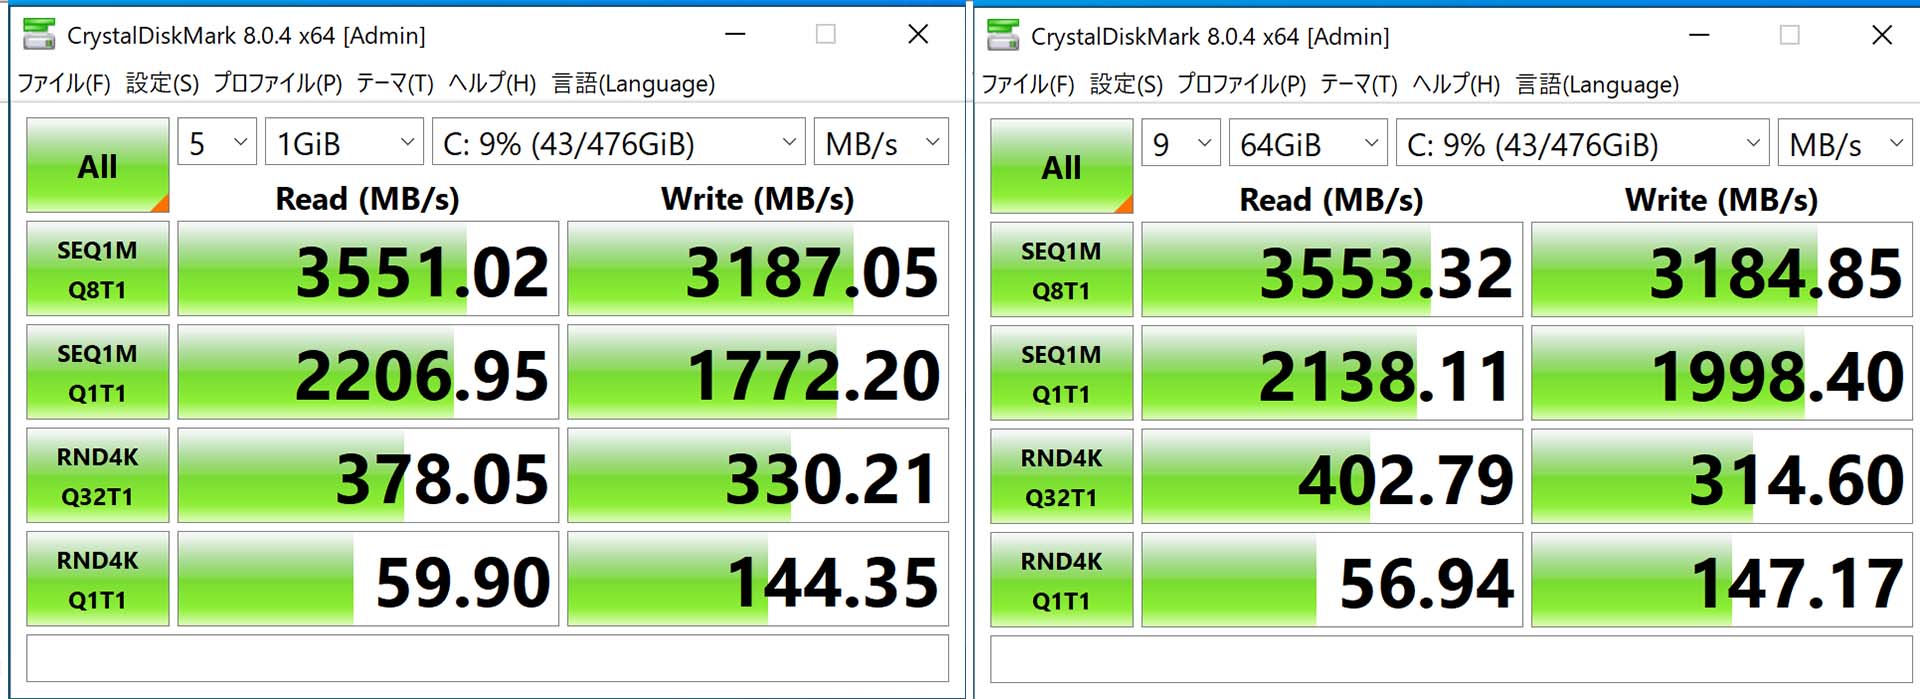Click the 3187.05 write result

click(x=758, y=269)
